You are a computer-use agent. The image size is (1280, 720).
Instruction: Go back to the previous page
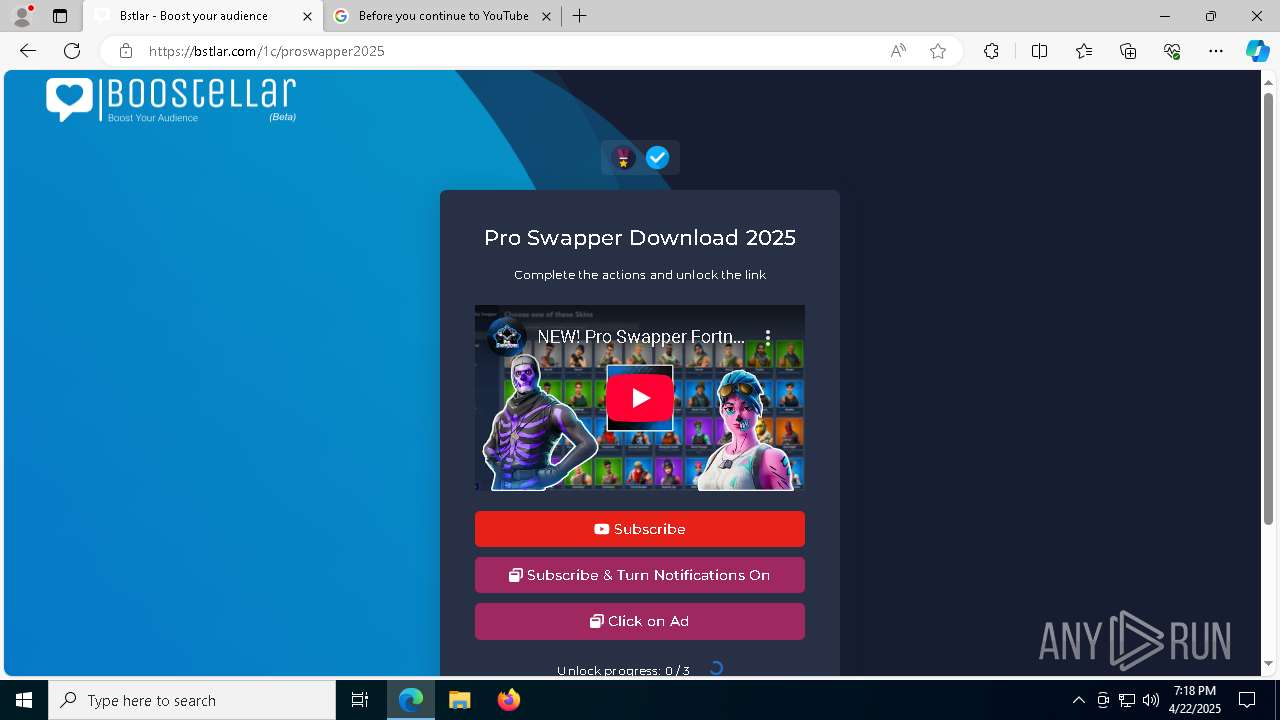(x=28, y=51)
